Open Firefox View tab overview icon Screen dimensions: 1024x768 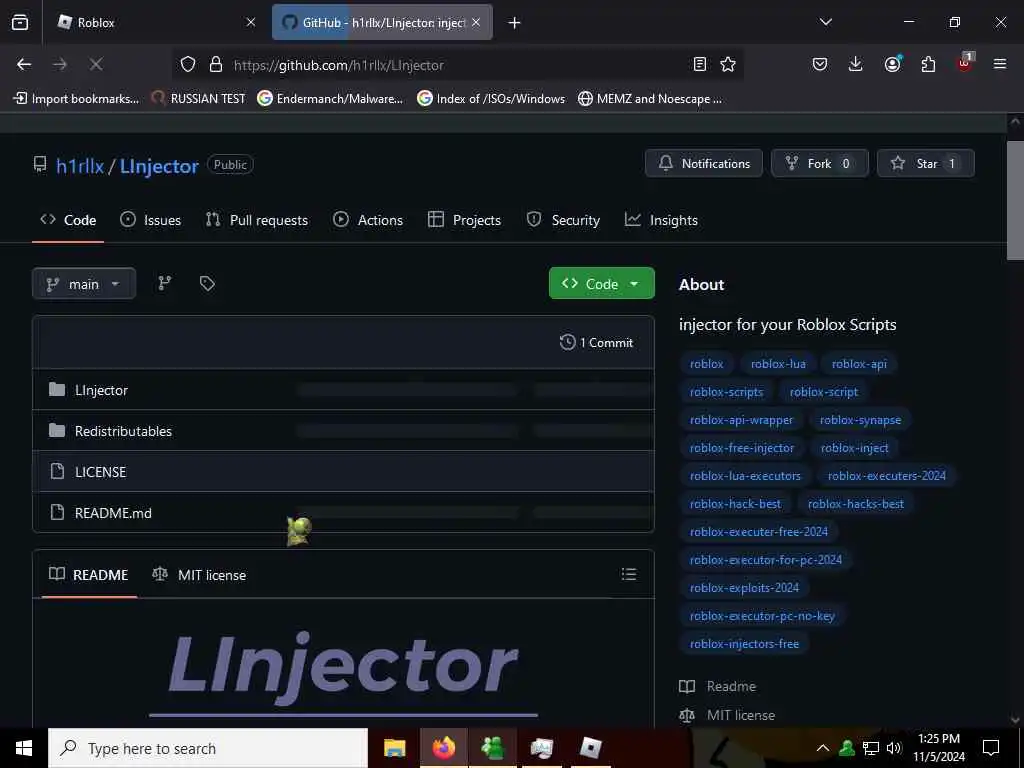click(x=20, y=23)
